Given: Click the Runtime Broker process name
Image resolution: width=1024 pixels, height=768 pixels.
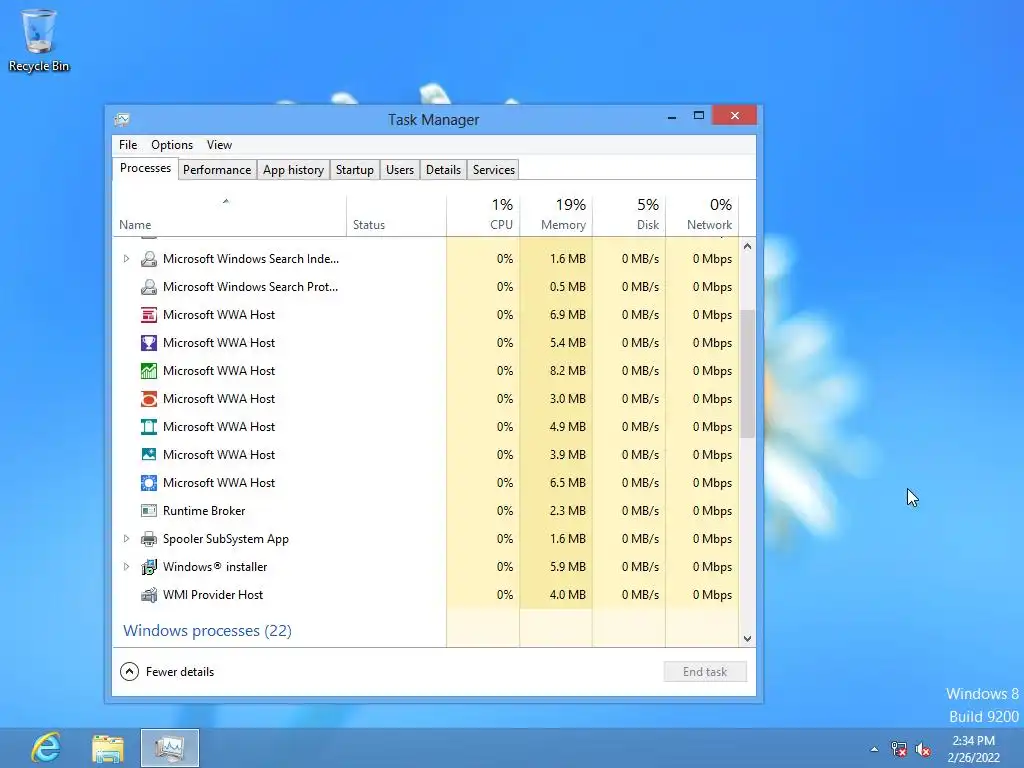Looking at the screenshot, I should 204,511.
